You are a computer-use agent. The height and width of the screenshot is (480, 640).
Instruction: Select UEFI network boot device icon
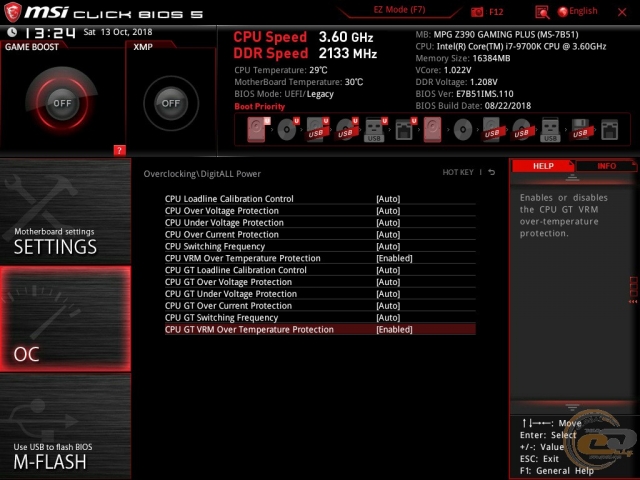405,130
